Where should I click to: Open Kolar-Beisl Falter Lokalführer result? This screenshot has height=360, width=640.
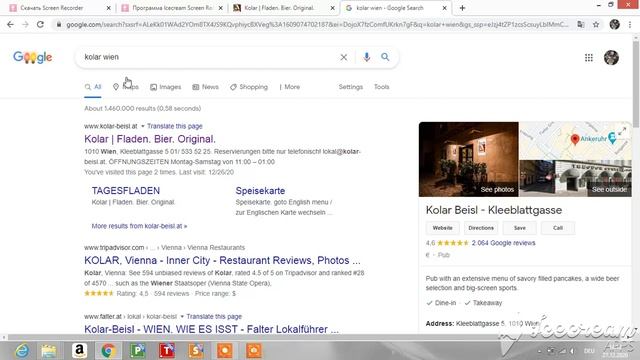[x=211, y=329]
